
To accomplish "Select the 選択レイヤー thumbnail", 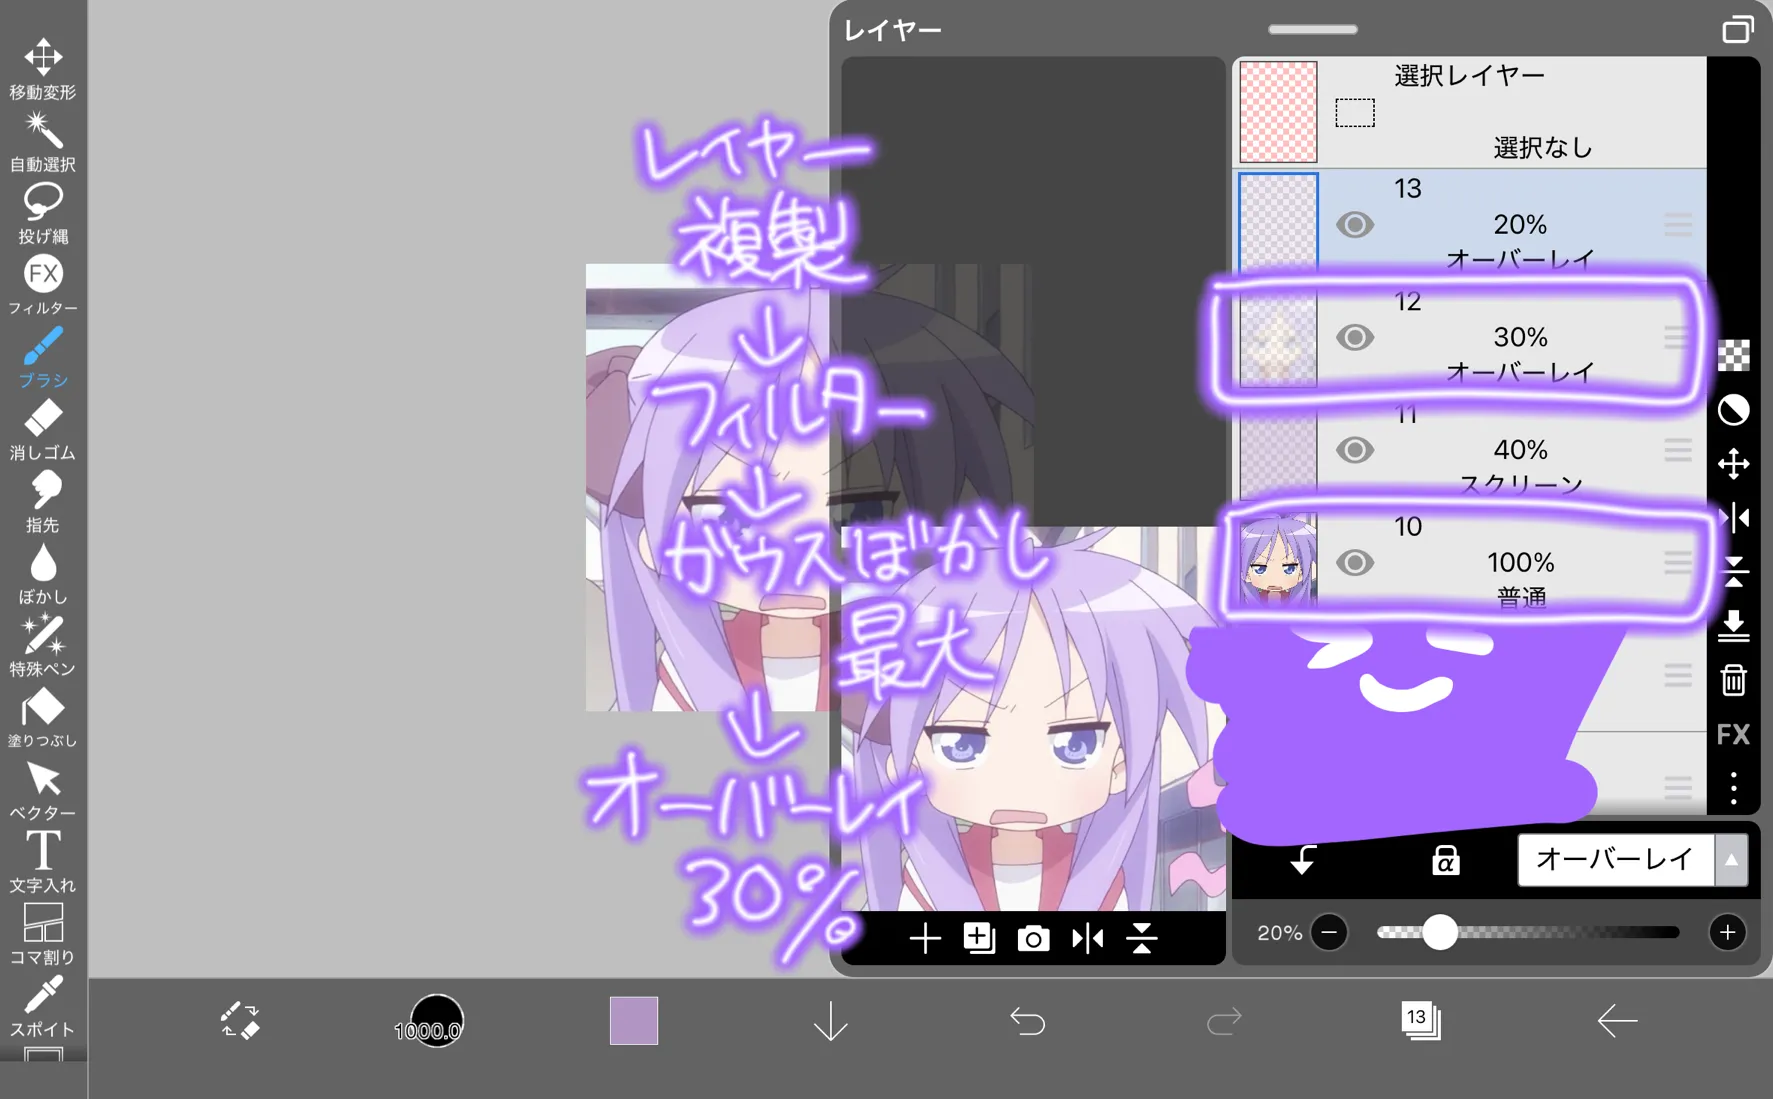I will pyautogui.click(x=1278, y=112).
